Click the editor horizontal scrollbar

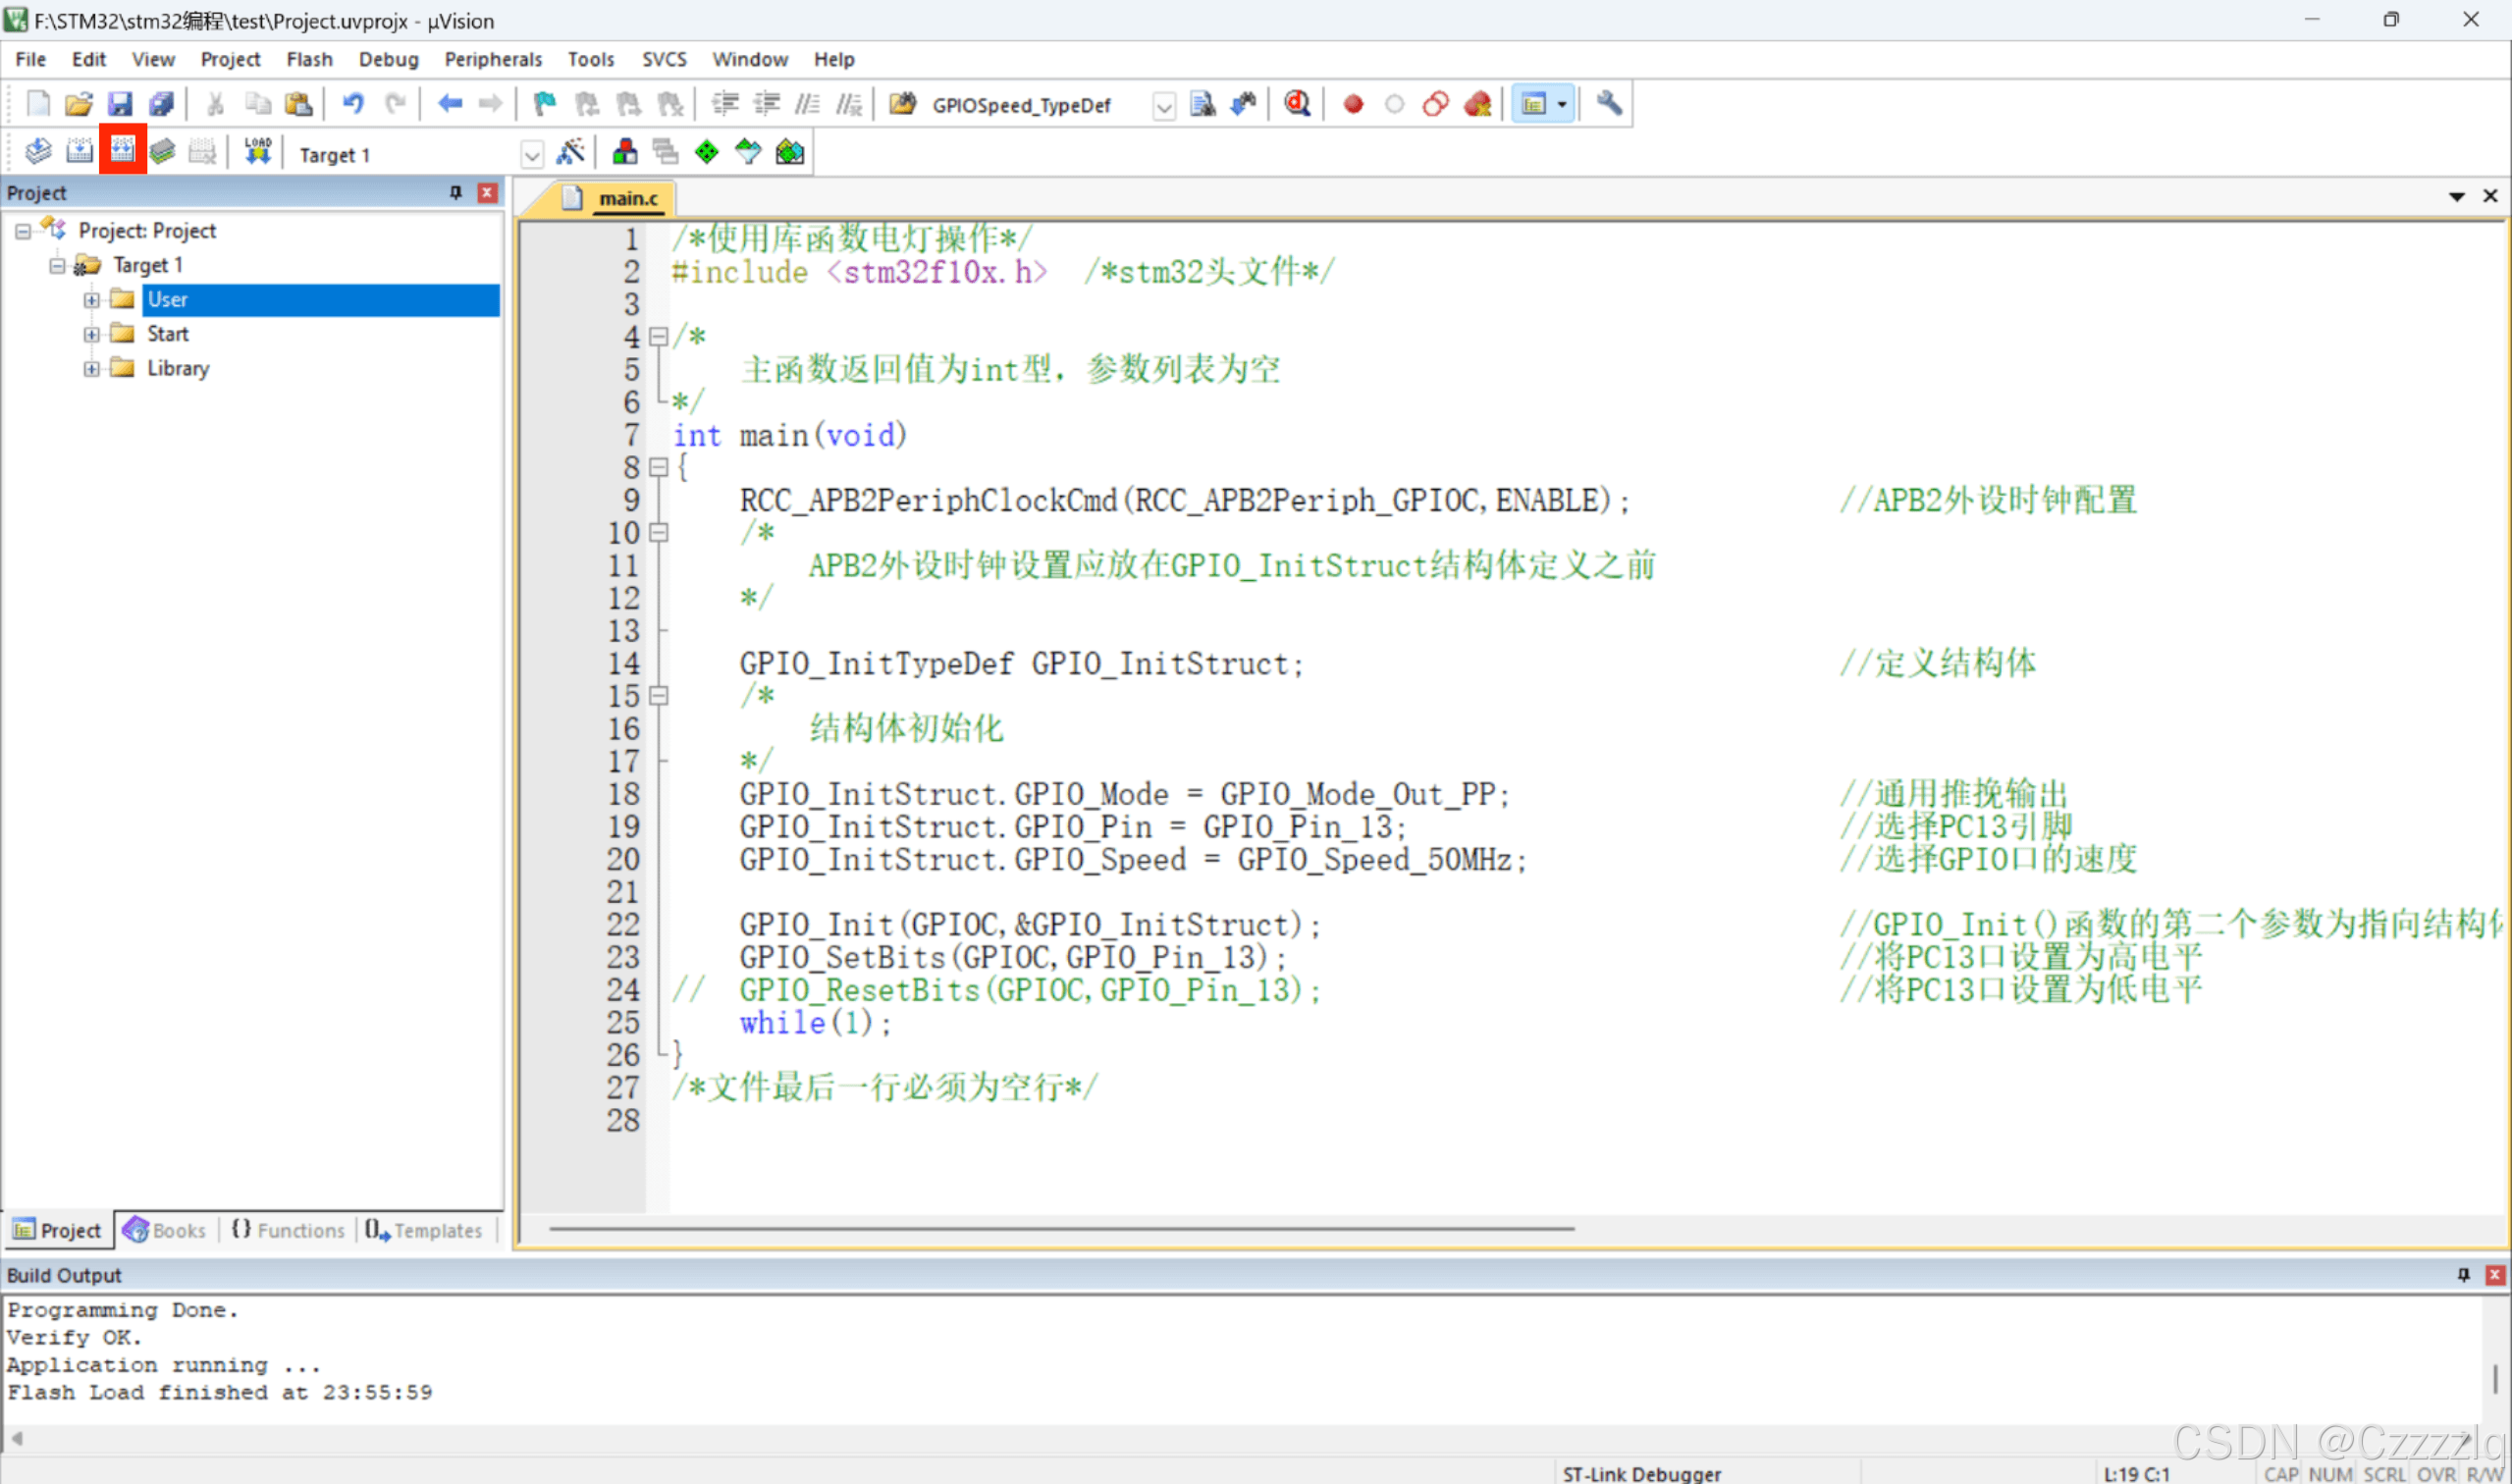1060,1228
